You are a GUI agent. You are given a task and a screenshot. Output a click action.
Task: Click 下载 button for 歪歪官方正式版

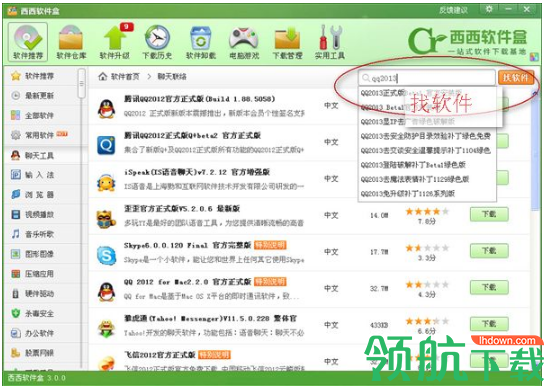[x=489, y=214]
